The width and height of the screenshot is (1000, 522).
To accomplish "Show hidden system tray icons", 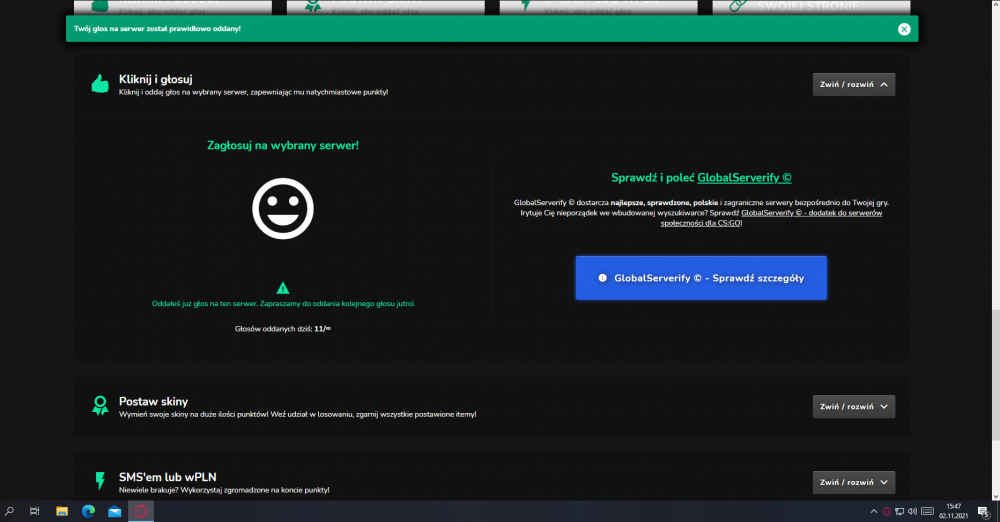I will coord(874,511).
